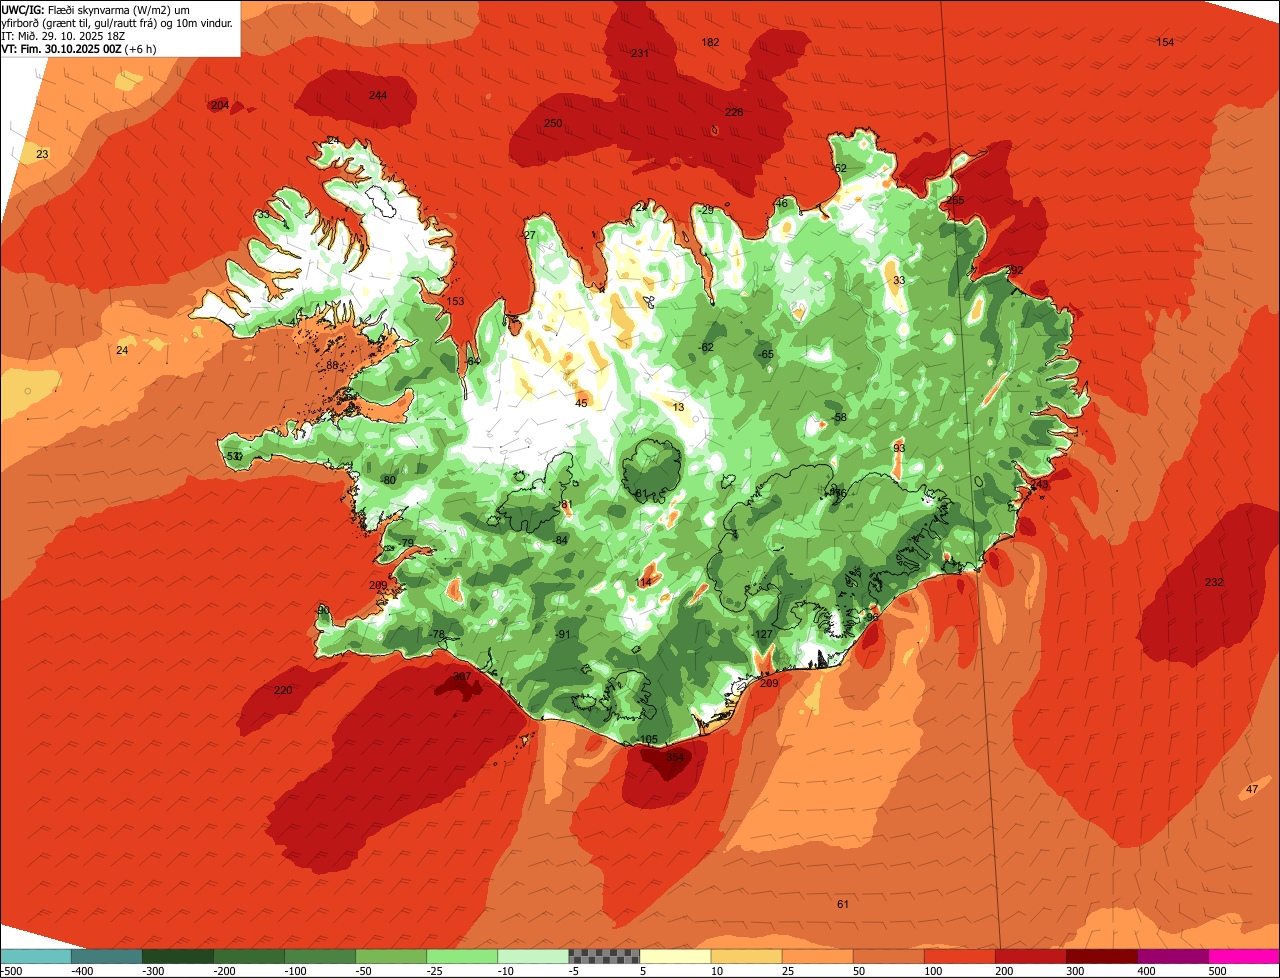The image size is (1280, 978).
Task: Click the map value '244'
Action: coord(377,95)
